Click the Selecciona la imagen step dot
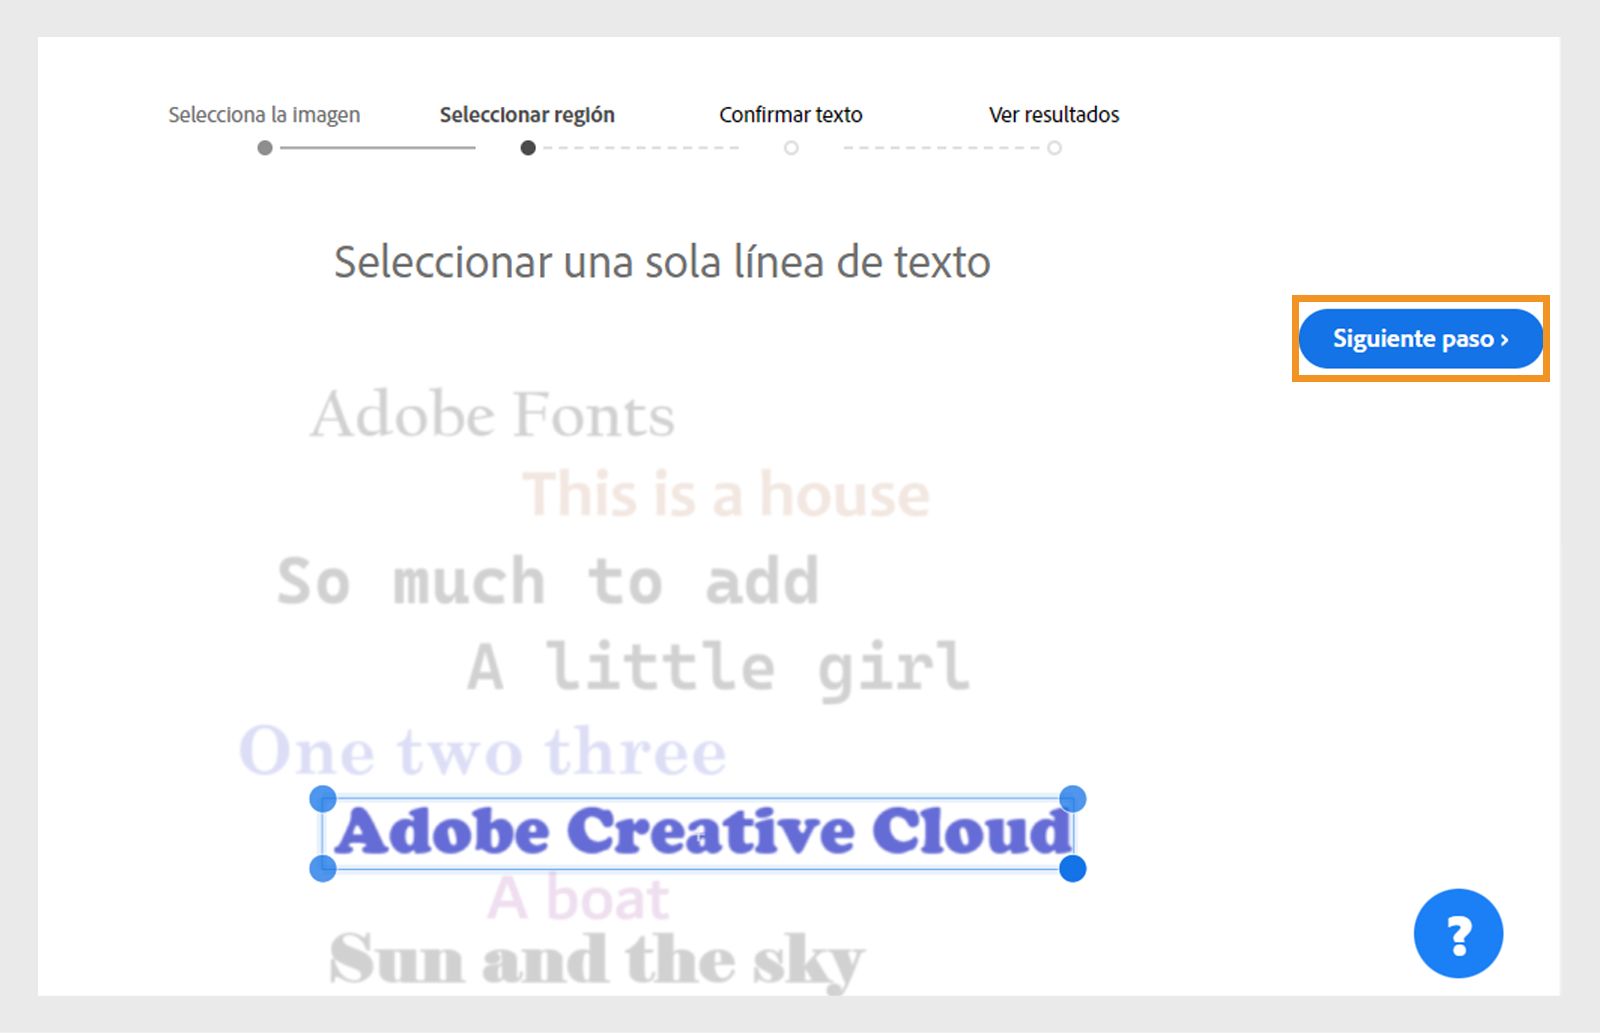 tap(265, 148)
